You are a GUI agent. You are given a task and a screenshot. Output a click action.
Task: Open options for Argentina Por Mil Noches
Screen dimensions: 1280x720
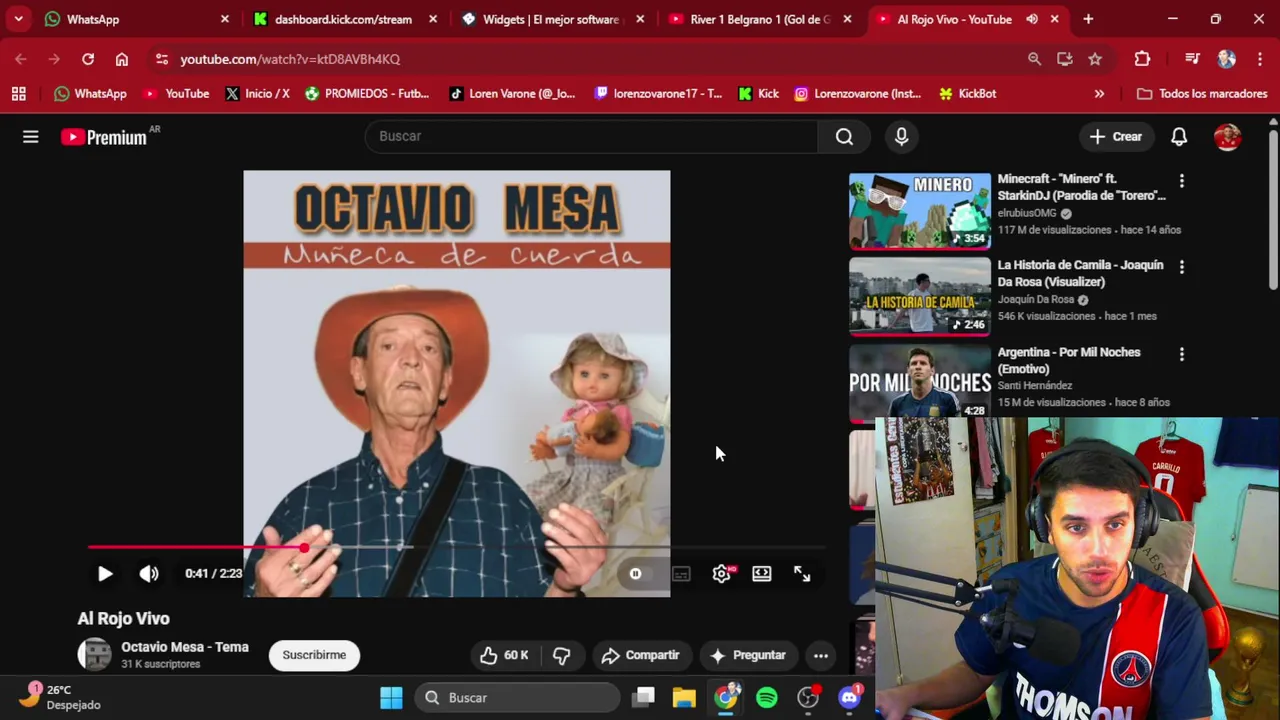click(1182, 354)
